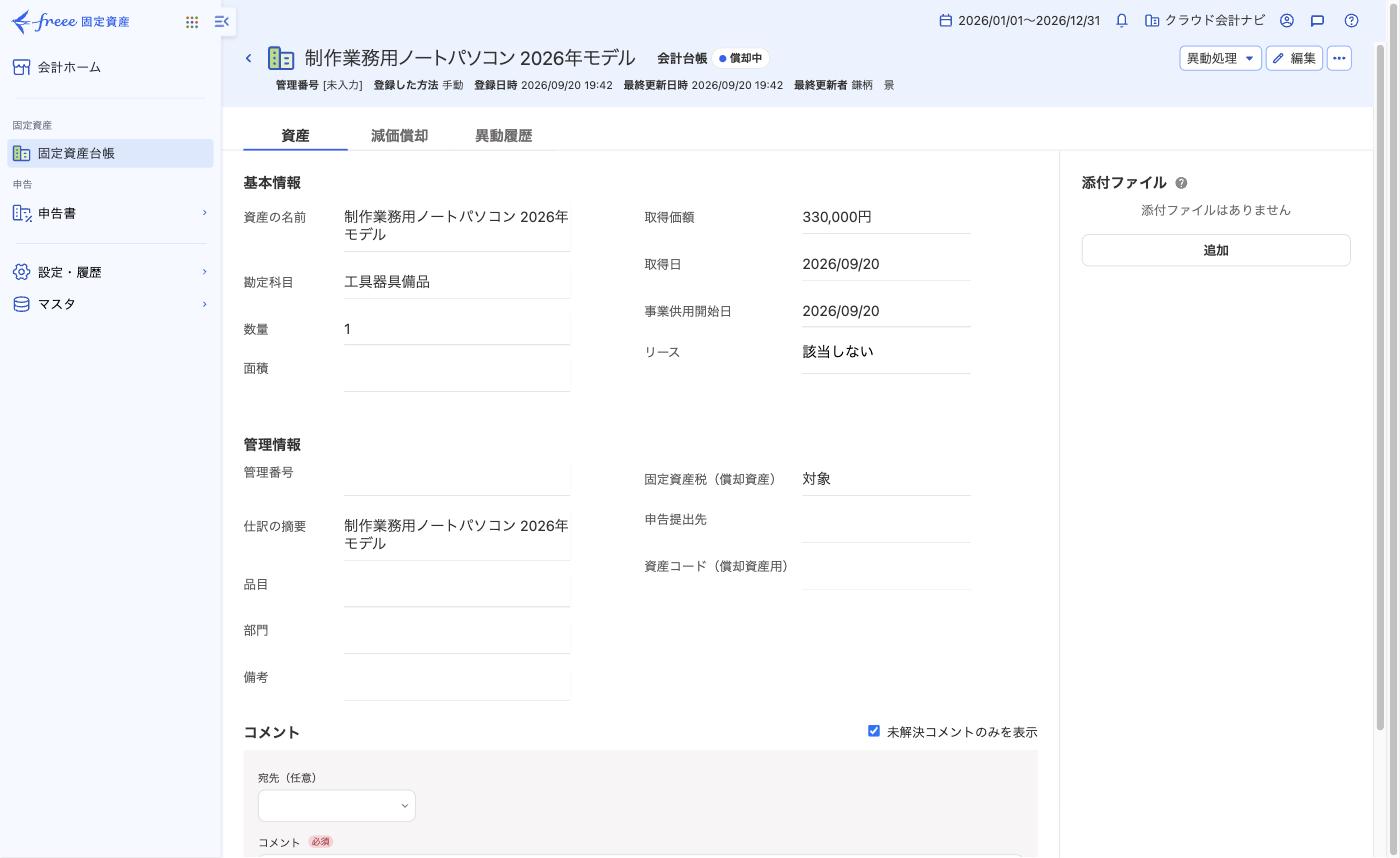
Task: Open the fiscal period 2026/01/01〜2026/12/31 selector
Action: click(x=1019, y=20)
